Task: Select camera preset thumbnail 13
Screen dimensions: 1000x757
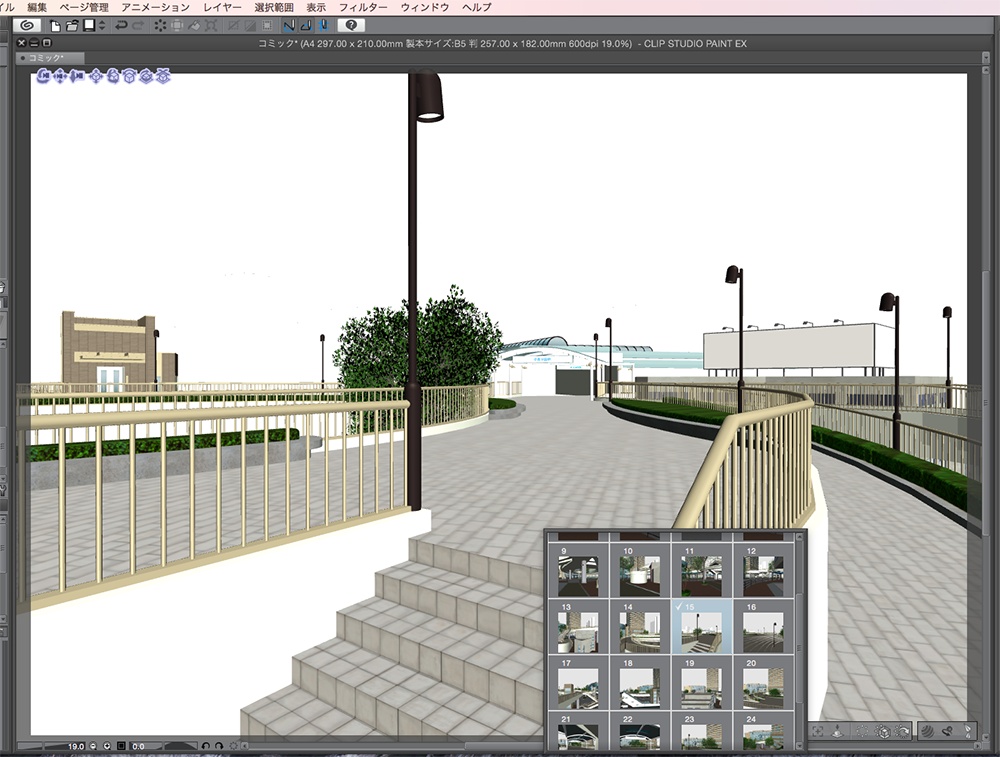Action: point(578,626)
